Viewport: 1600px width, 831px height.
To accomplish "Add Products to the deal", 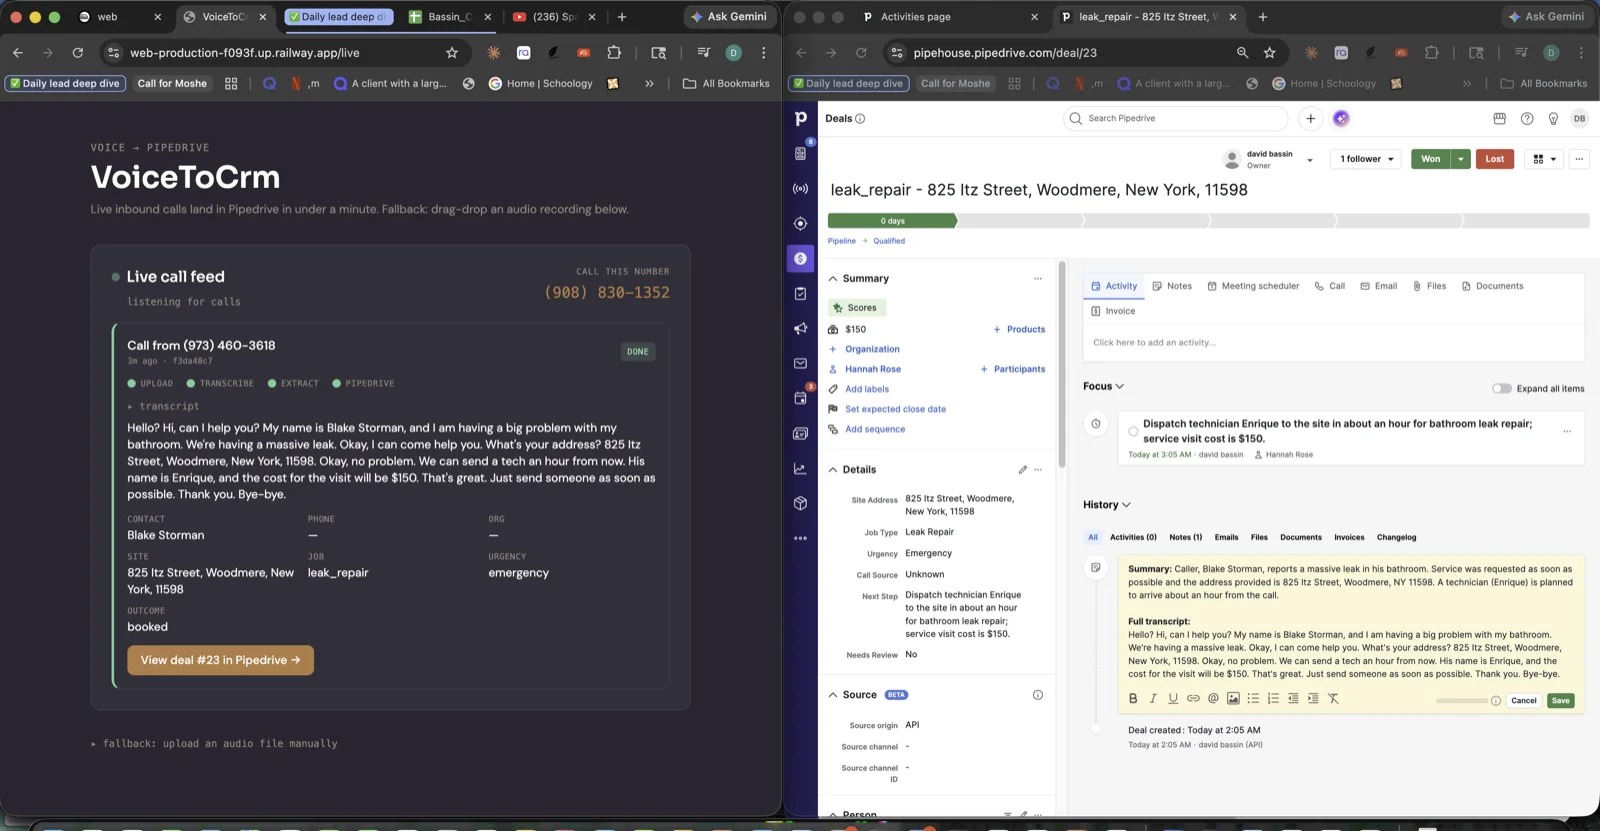I will [1019, 329].
